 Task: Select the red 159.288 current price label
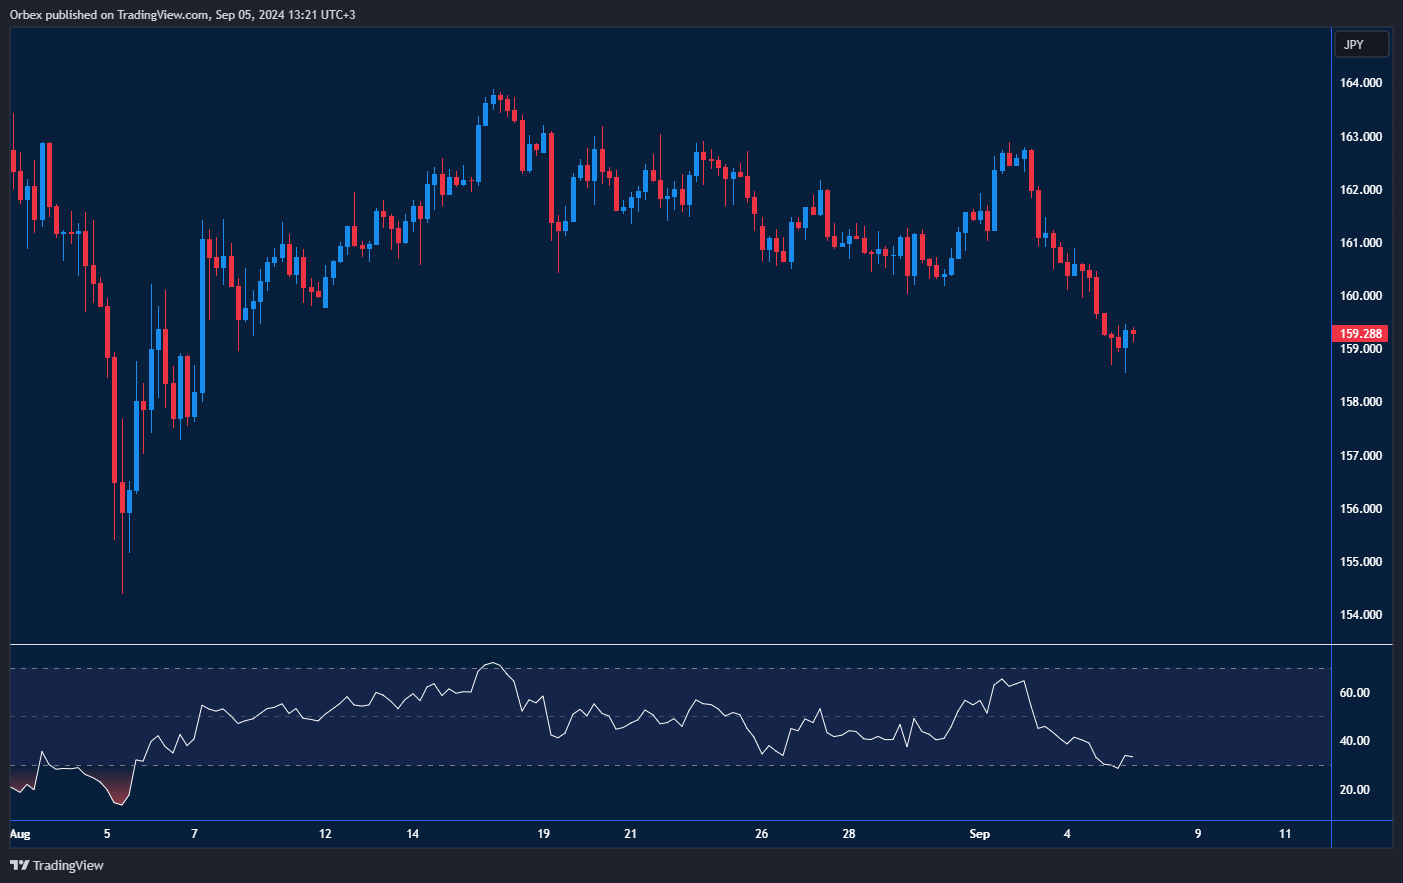(x=1360, y=334)
